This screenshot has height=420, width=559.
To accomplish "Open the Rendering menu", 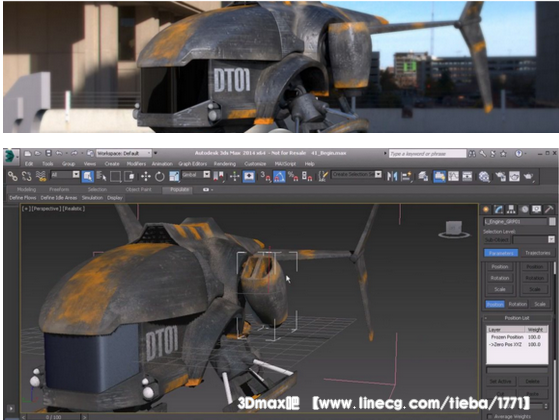I will coord(225,164).
